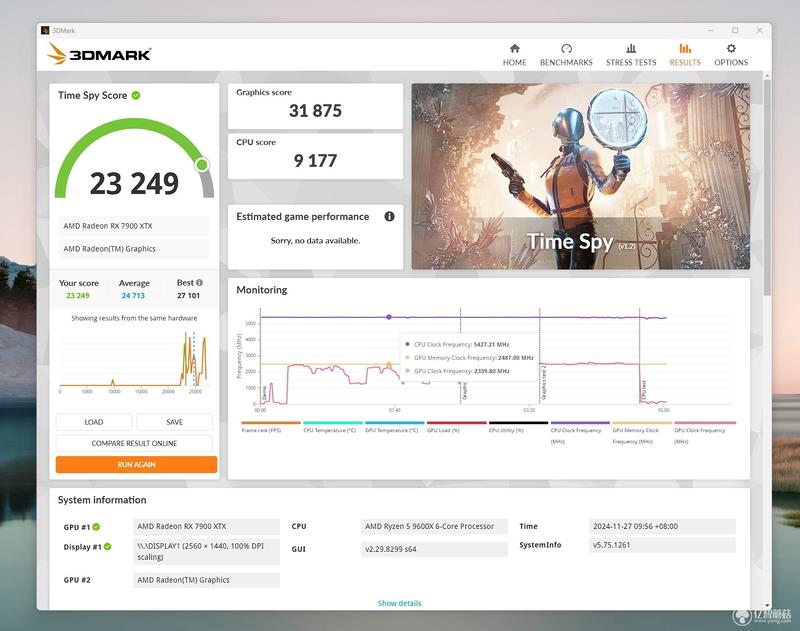800x631 pixels.
Task: Open Stress Tests chart icon
Action: [631, 48]
